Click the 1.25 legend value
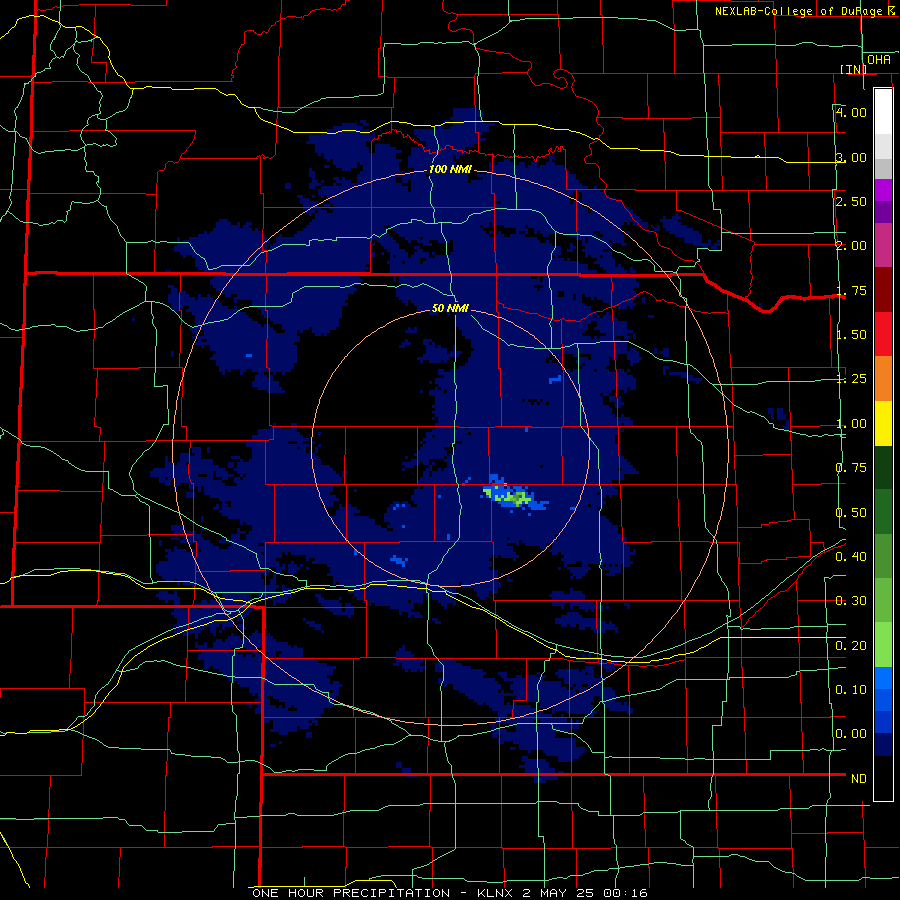This screenshot has height=900, width=900. coord(851,379)
